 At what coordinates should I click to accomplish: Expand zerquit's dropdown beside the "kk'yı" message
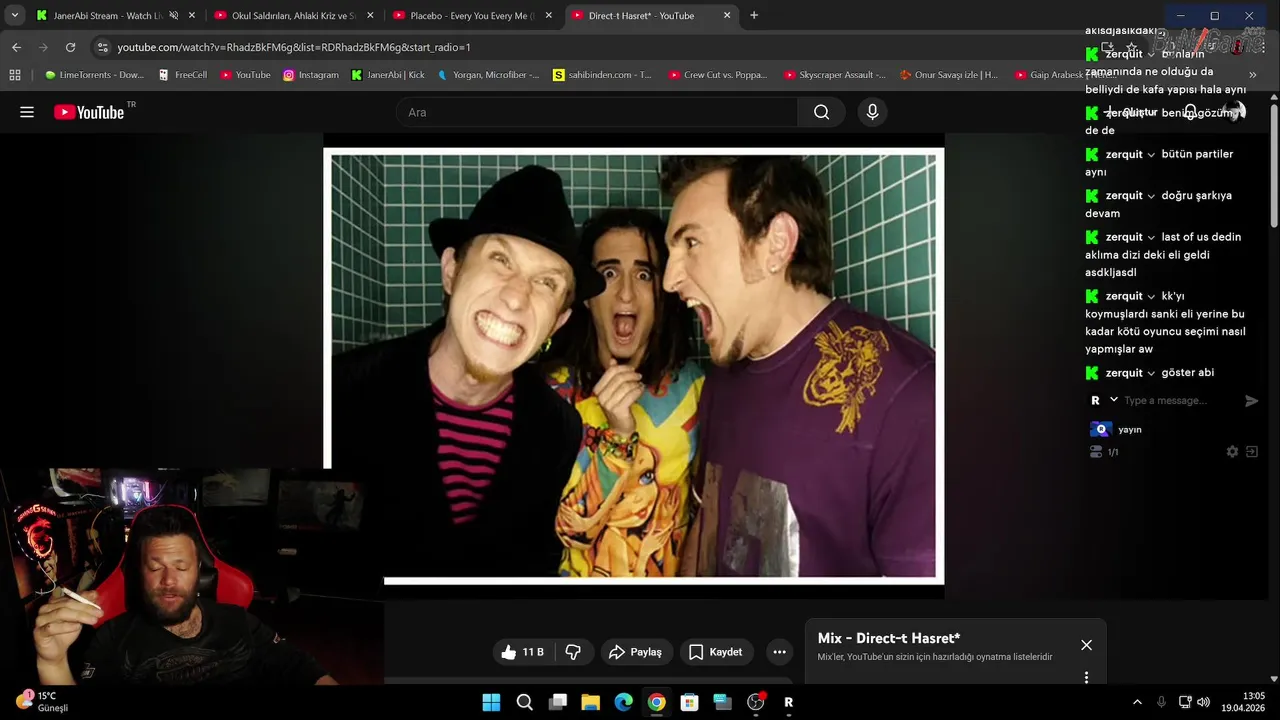(1151, 296)
